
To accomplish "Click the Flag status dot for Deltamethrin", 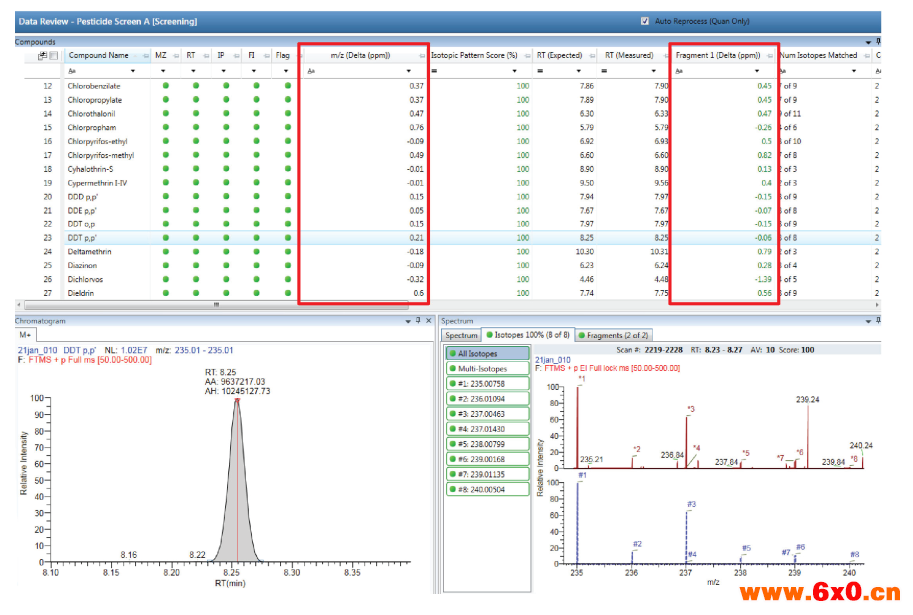I will [288, 252].
